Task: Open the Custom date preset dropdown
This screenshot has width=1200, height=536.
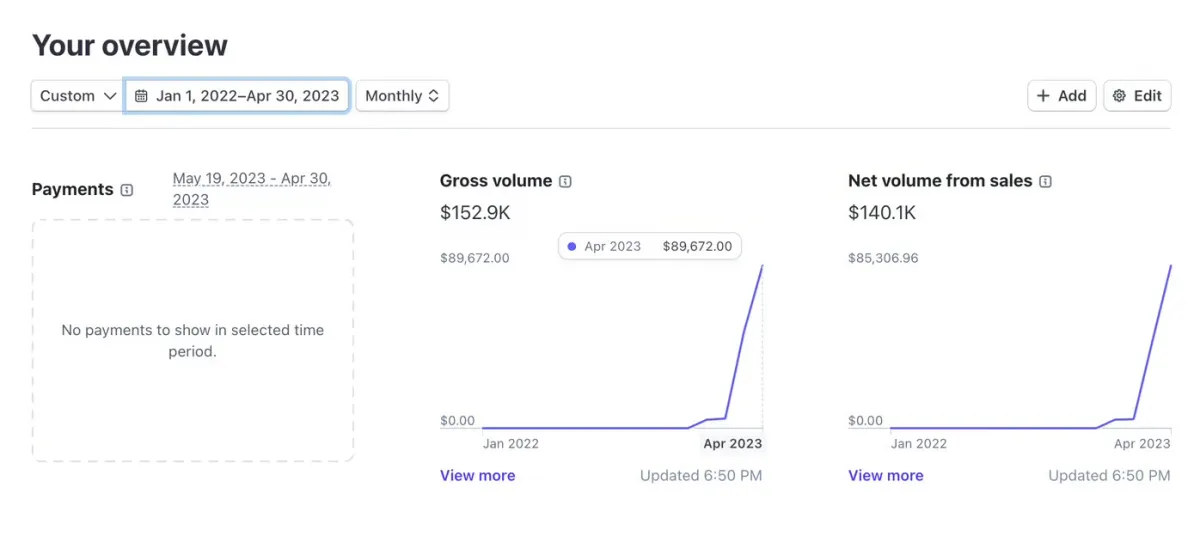Action: pos(78,96)
